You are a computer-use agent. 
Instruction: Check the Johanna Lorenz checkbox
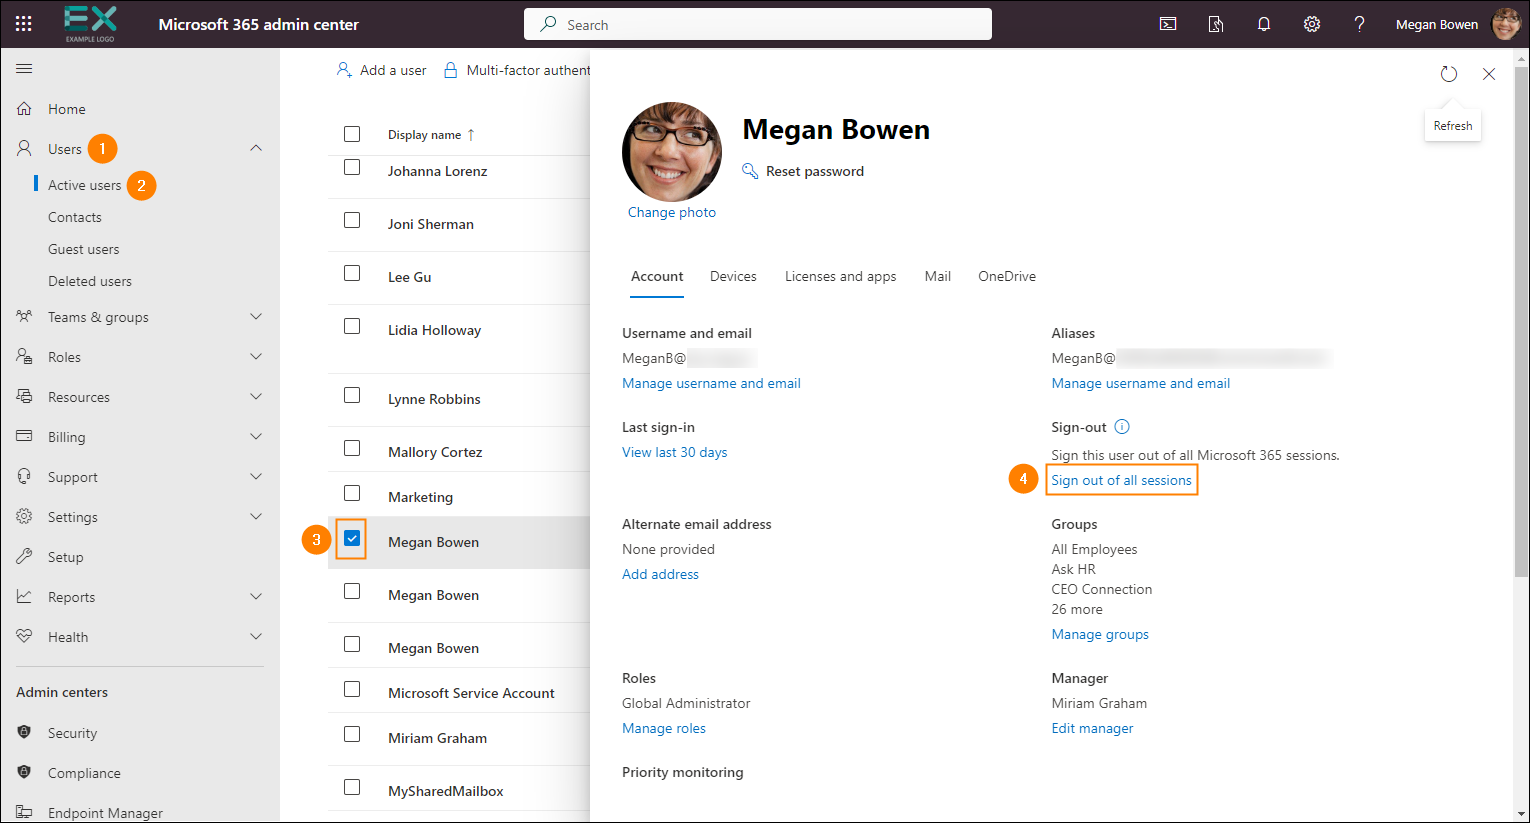352,168
